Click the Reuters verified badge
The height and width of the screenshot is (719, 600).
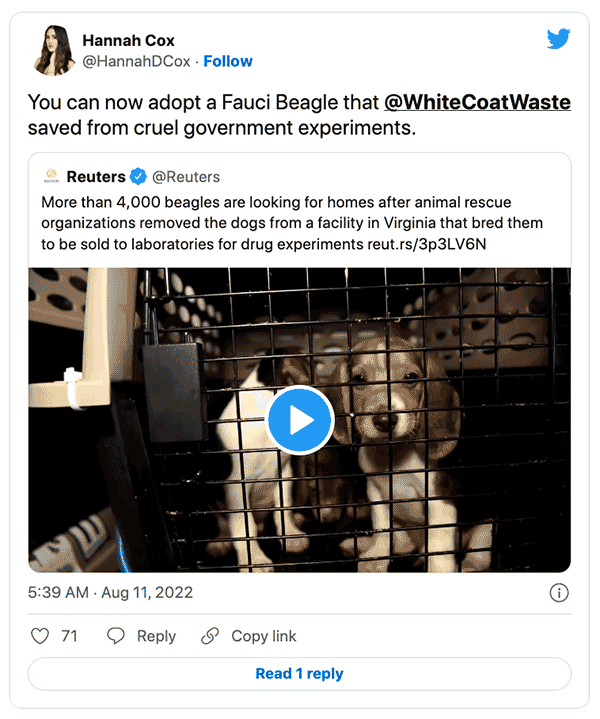coord(138,177)
